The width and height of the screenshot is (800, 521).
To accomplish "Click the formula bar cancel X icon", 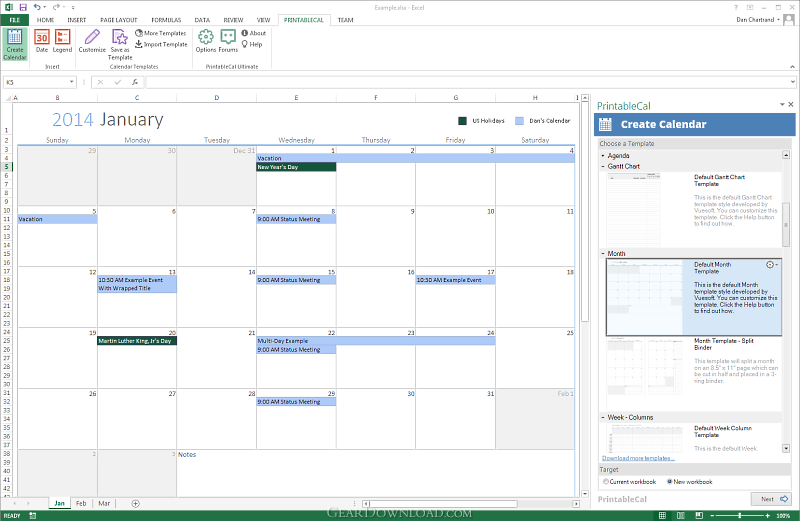I will 101,82.
